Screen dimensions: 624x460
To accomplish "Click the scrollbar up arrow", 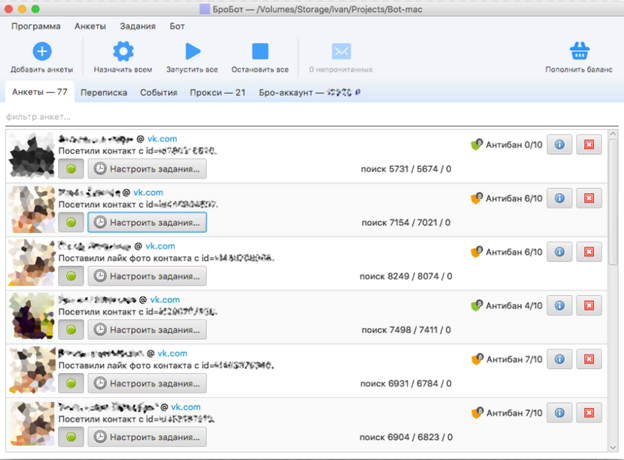I will click(x=613, y=134).
